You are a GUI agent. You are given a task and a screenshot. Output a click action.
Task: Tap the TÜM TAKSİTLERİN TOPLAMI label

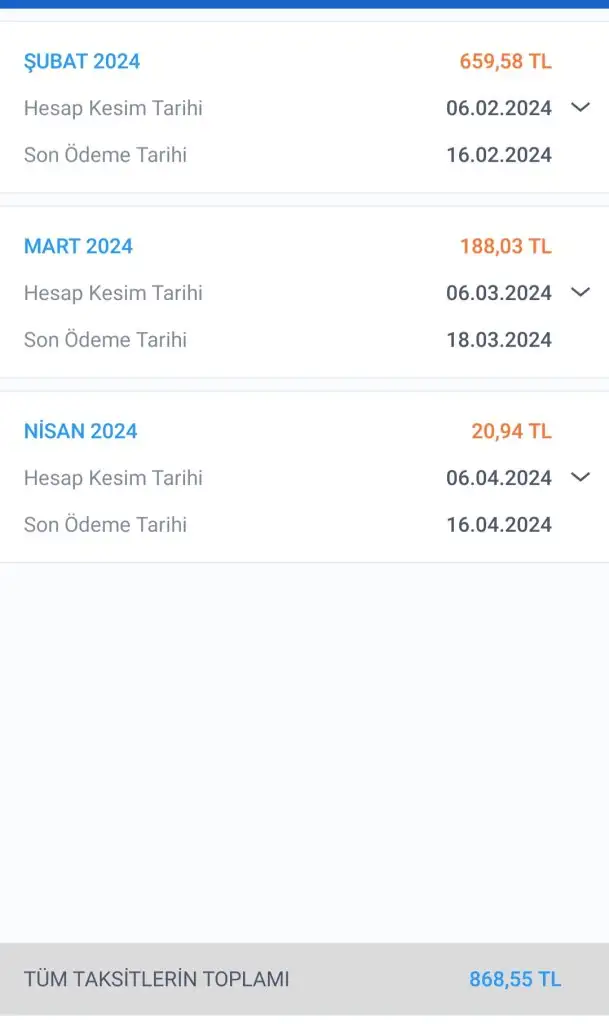[156, 980]
